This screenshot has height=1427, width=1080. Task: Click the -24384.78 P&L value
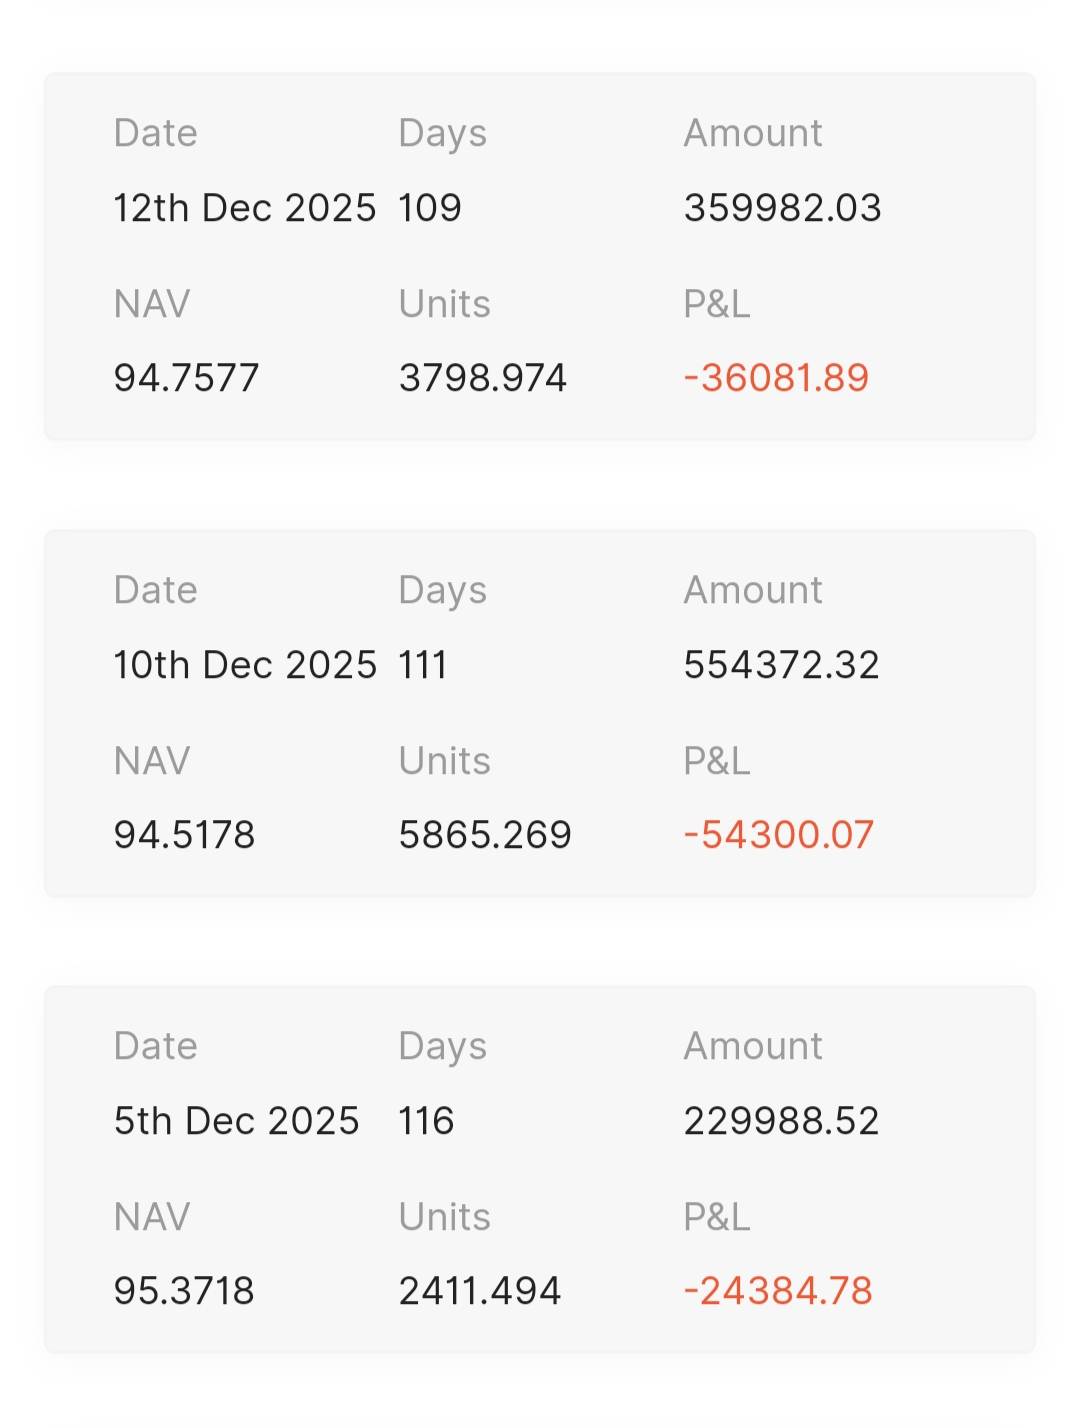pos(778,1291)
